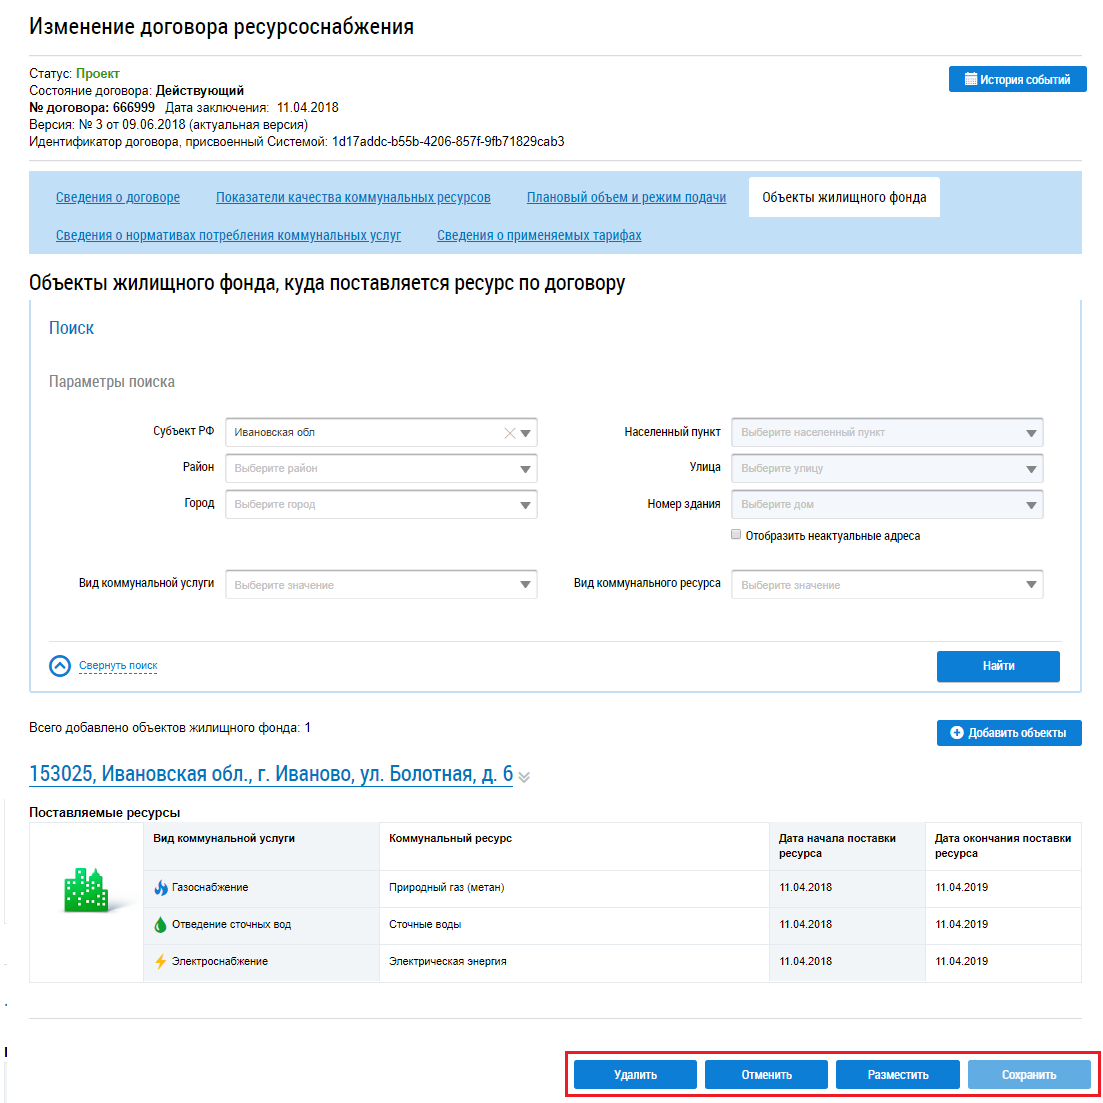Click the Проект status text
This screenshot has width=1103, height=1103.
click(x=98, y=73)
